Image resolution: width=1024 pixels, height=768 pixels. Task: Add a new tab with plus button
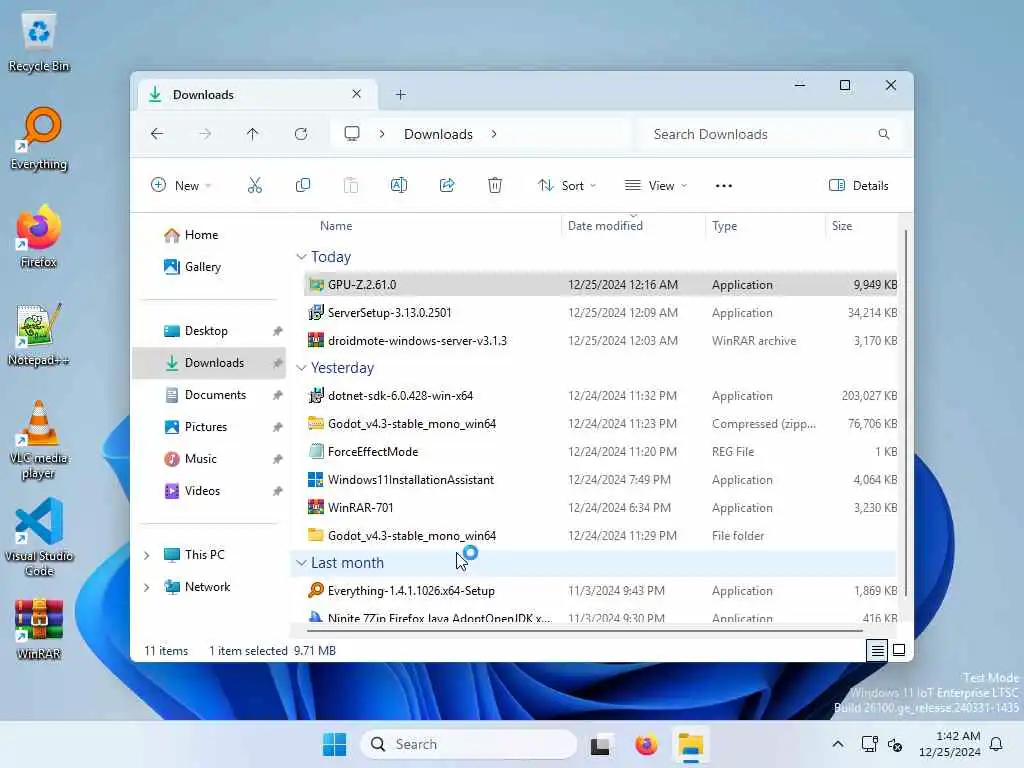pyautogui.click(x=400, y=95)
